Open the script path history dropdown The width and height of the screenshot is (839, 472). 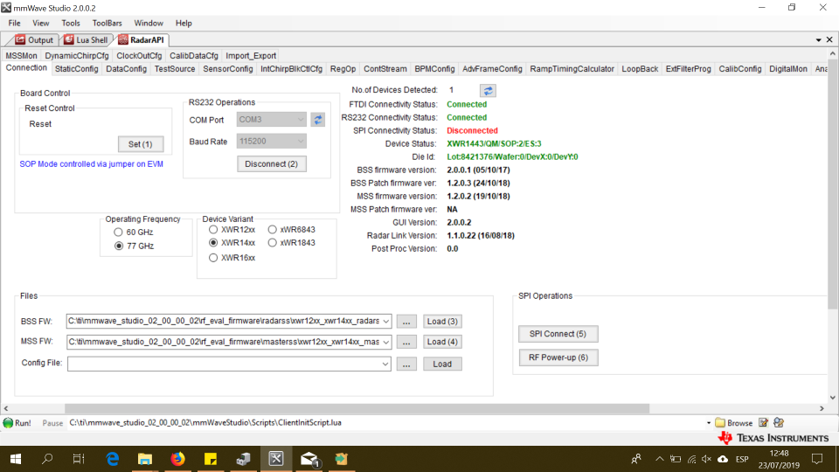point(708,423)
